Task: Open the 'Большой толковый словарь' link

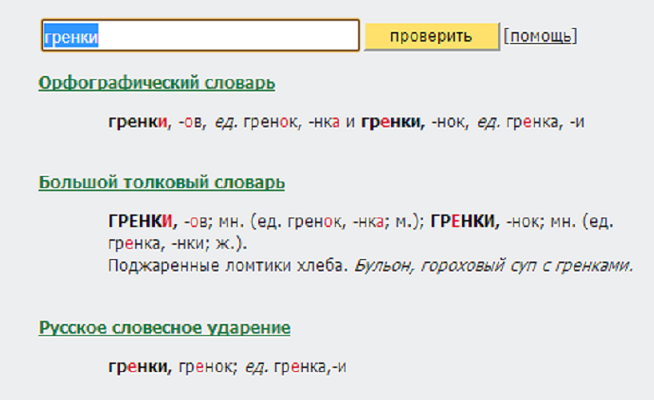Action: (162, 182)
